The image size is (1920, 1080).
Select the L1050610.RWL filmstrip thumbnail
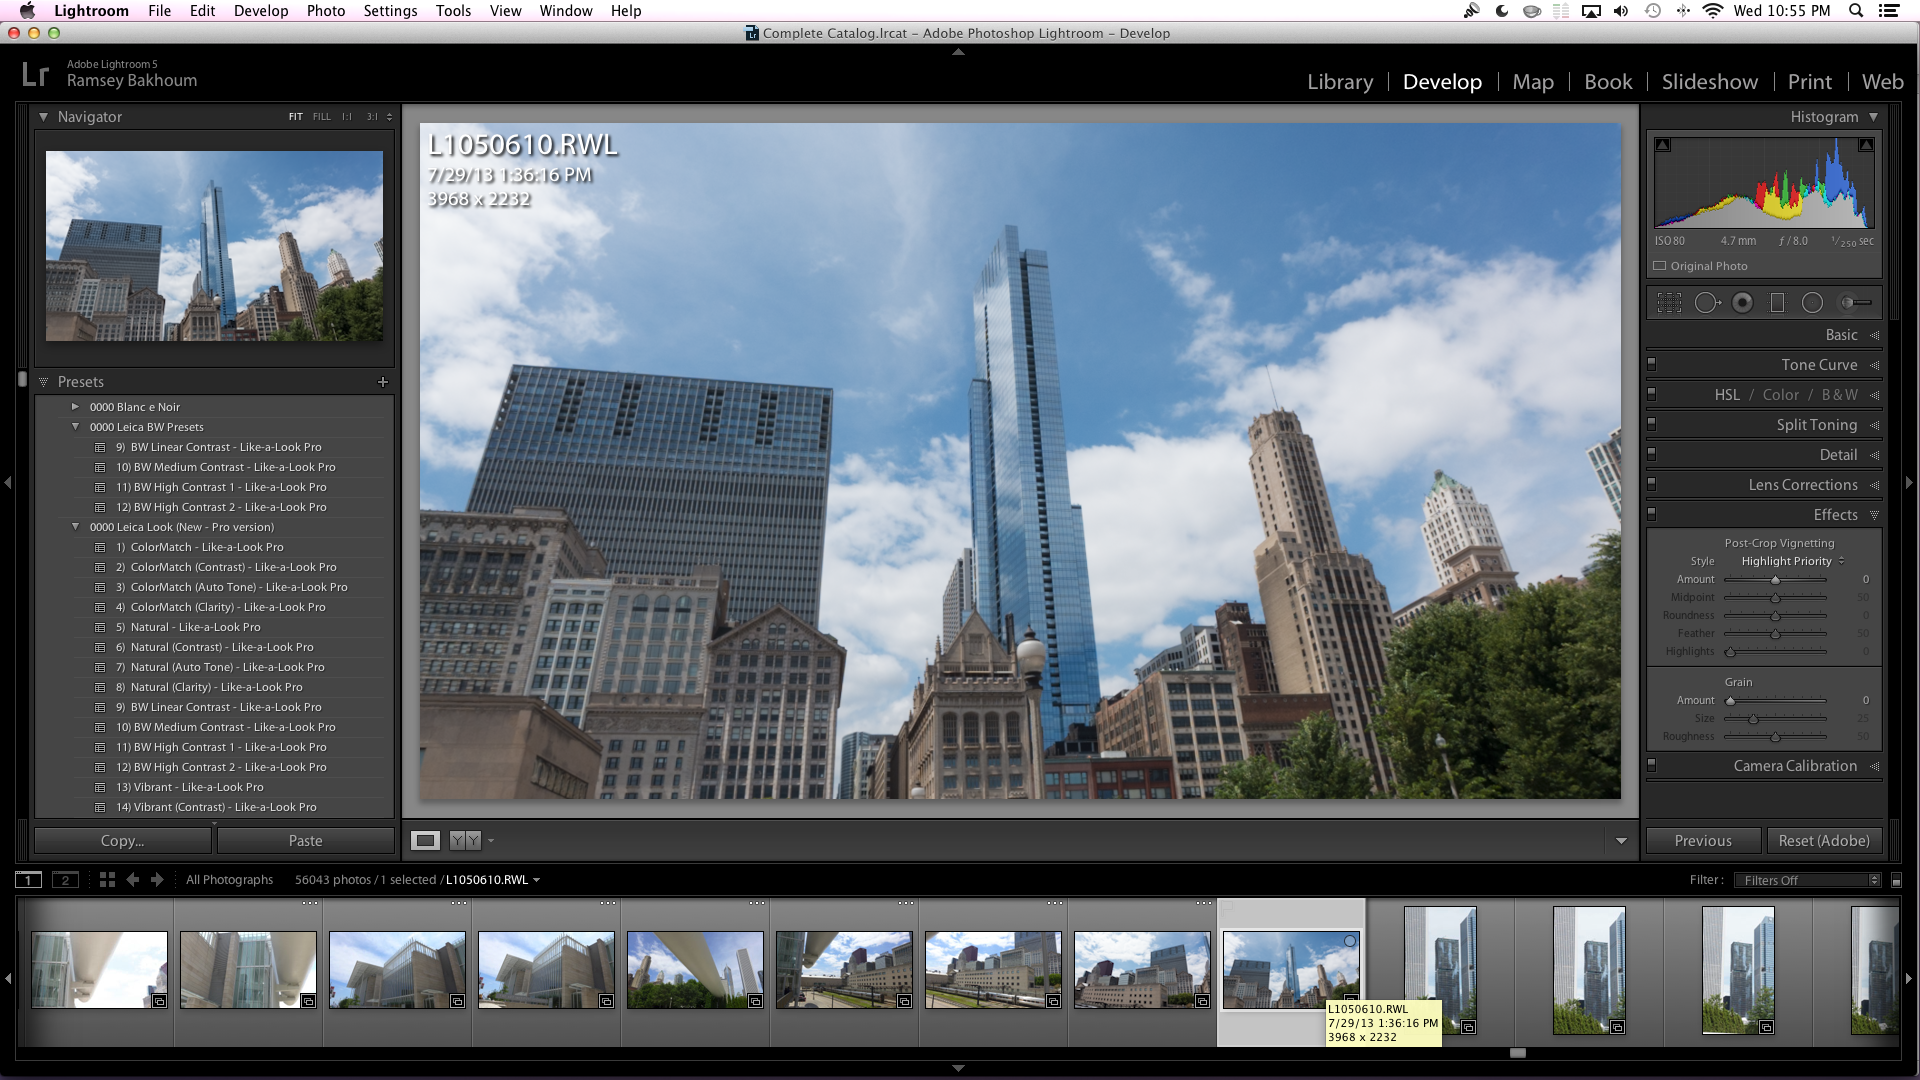1290,969
